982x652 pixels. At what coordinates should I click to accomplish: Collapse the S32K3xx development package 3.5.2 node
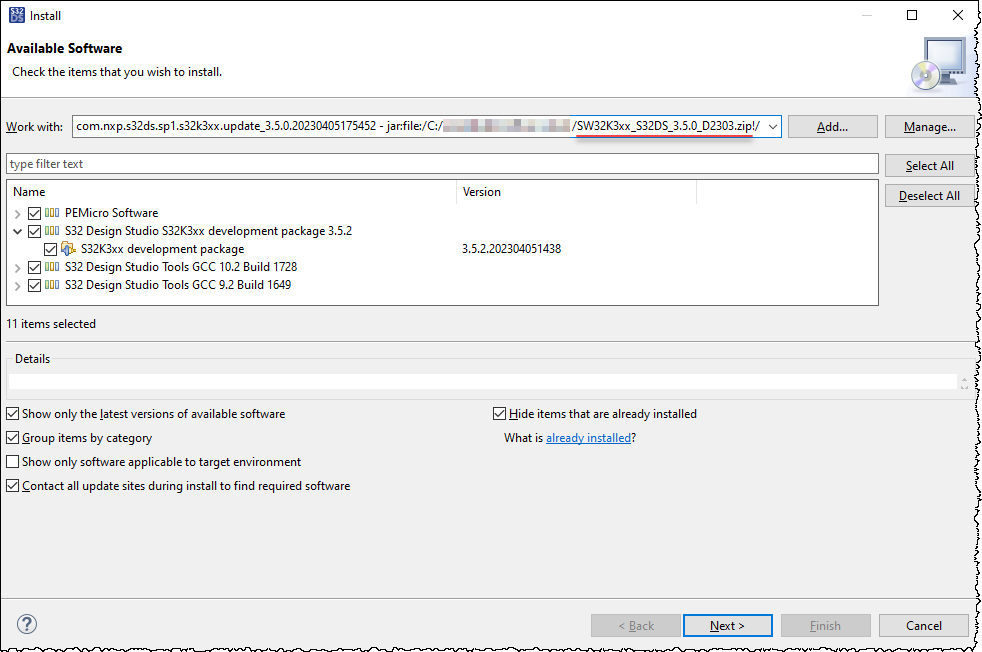pos(18,231)
